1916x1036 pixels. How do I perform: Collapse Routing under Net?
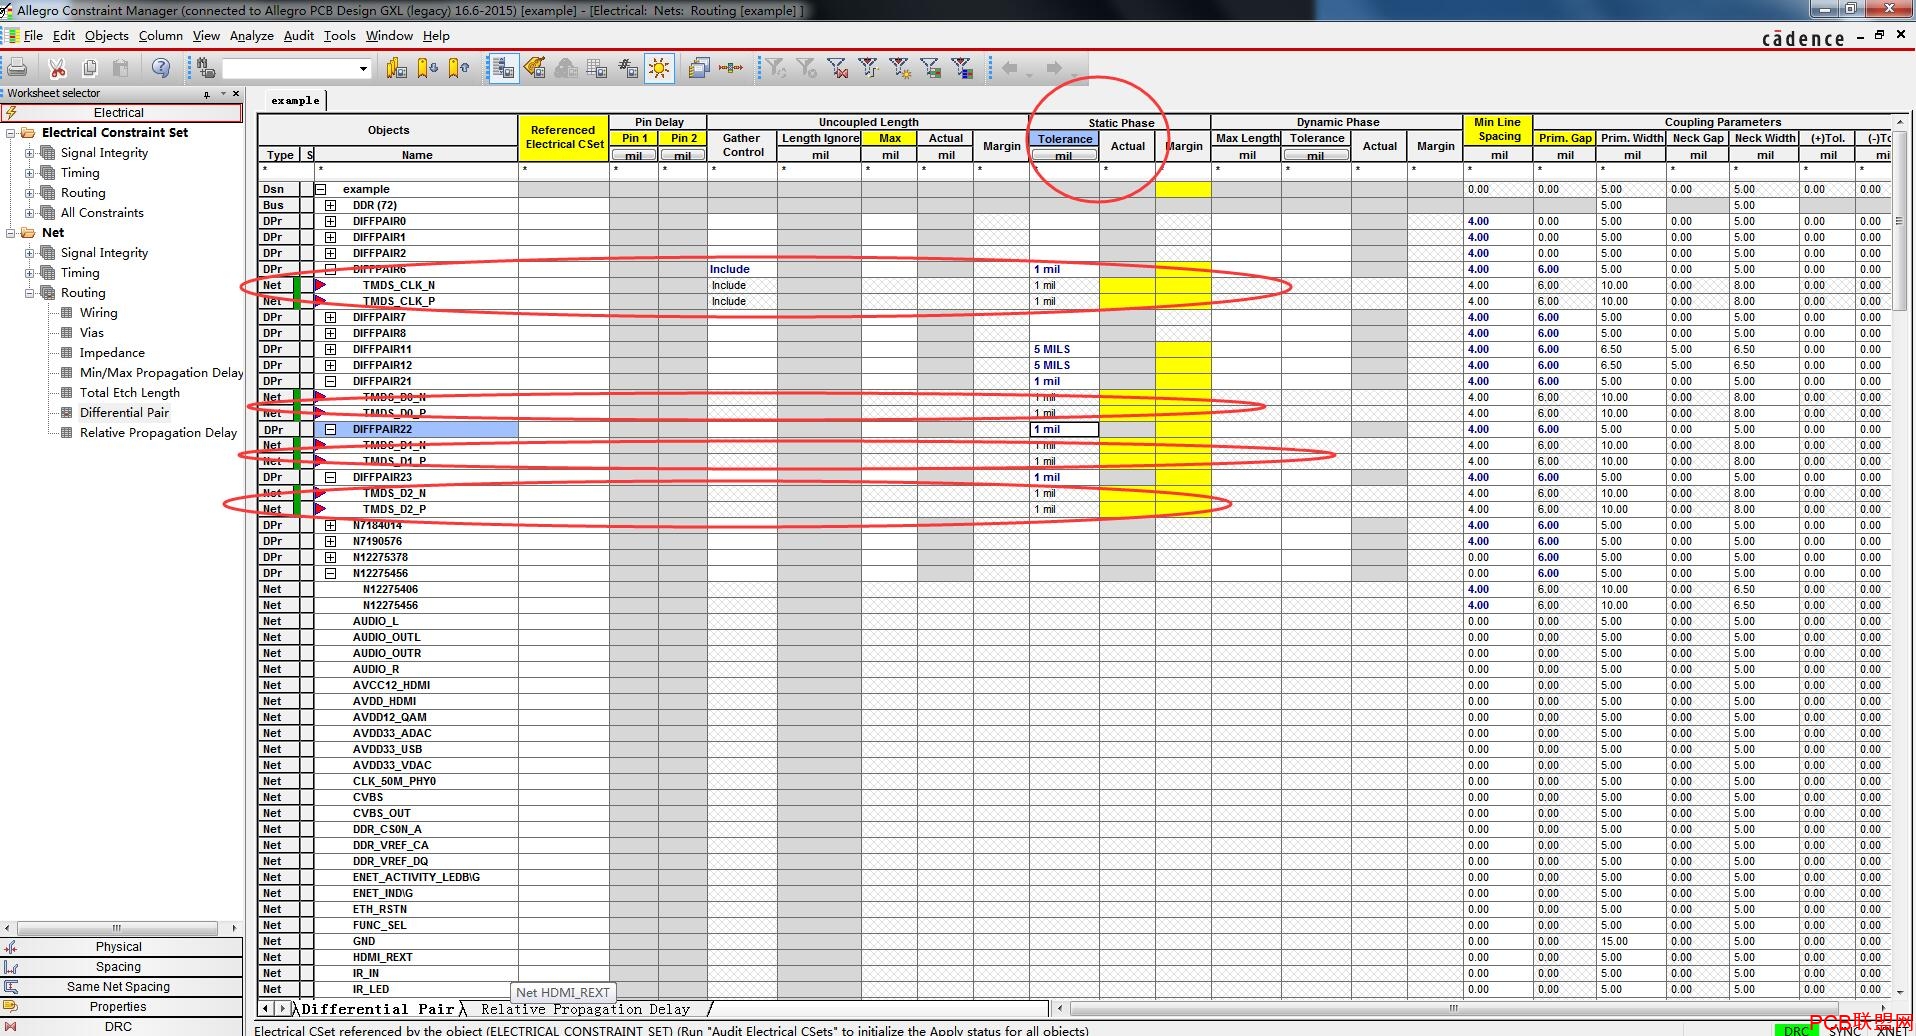pos(30,293)
